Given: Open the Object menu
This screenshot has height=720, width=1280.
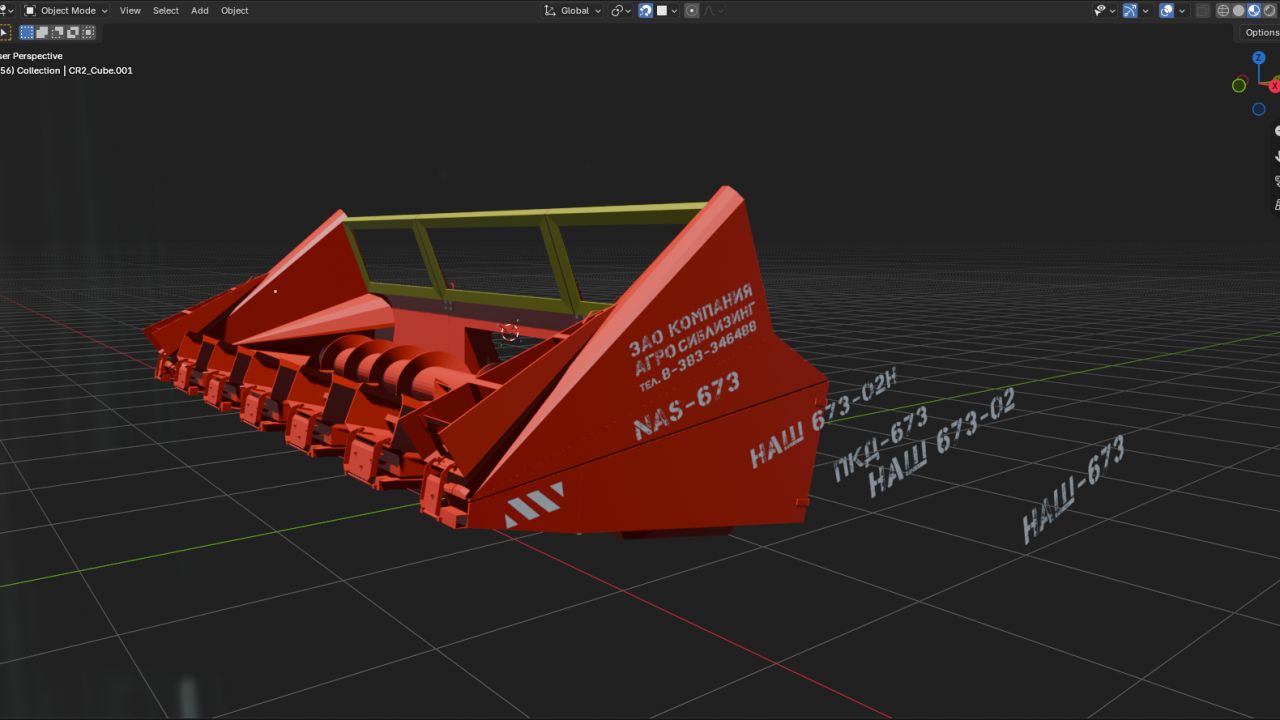Looking at the screenshot, I should pyautogui.click(x=235, y=10).
